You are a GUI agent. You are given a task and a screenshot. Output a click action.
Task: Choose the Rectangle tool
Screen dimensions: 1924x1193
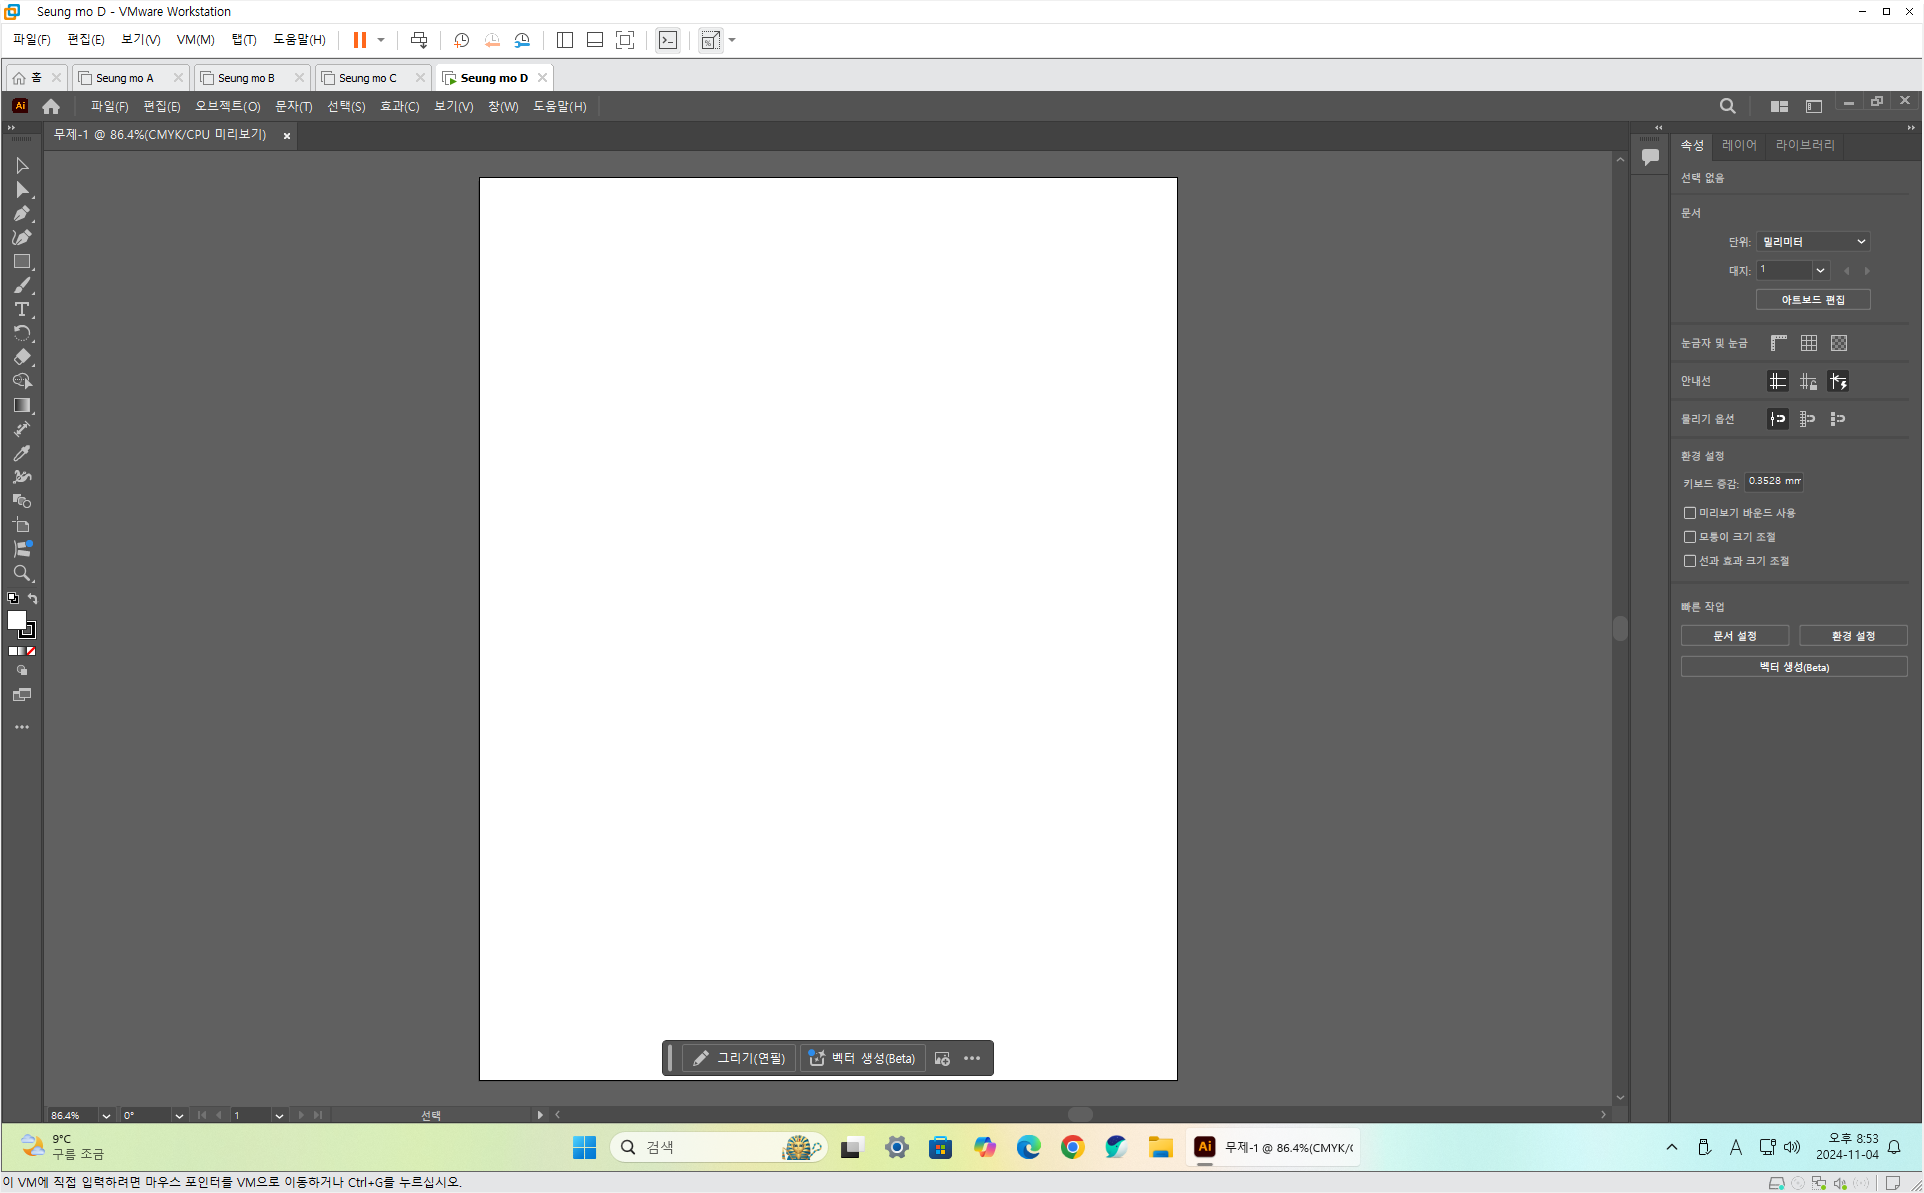pos(22,261)
